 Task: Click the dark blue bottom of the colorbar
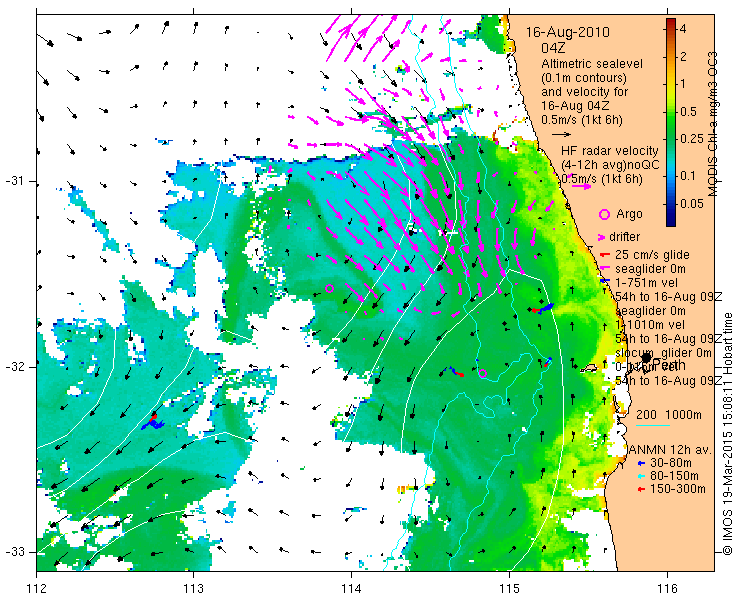(671, 221)
